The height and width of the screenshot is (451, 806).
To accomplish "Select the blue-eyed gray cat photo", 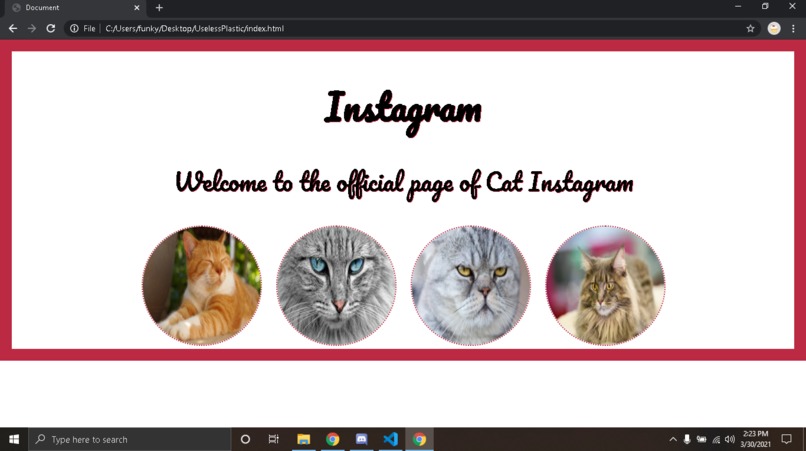I will point(336,285).
